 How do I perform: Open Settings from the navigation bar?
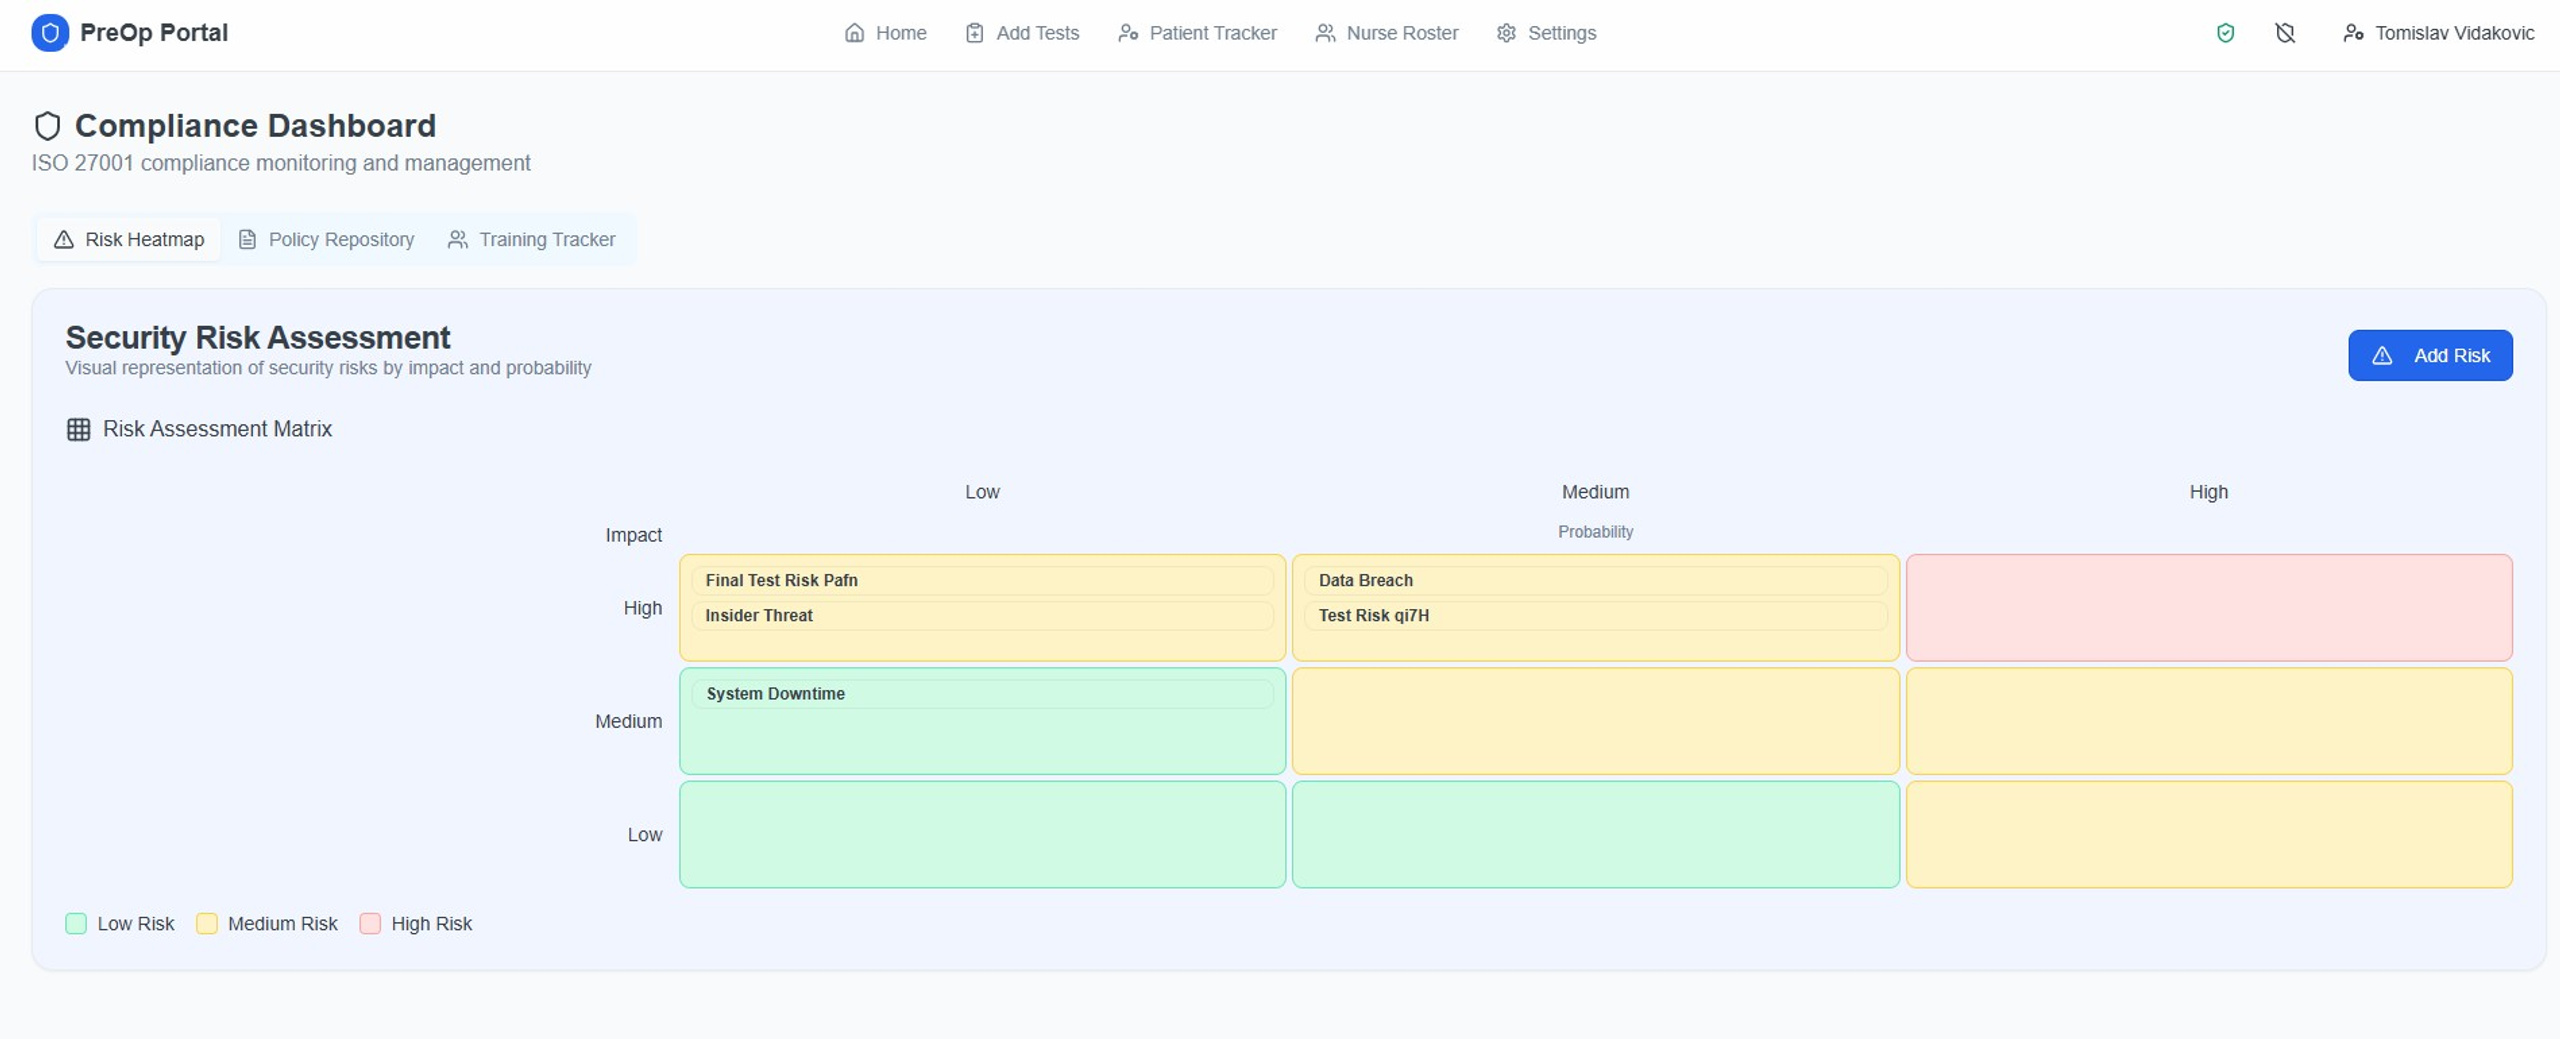[1546, 33]
